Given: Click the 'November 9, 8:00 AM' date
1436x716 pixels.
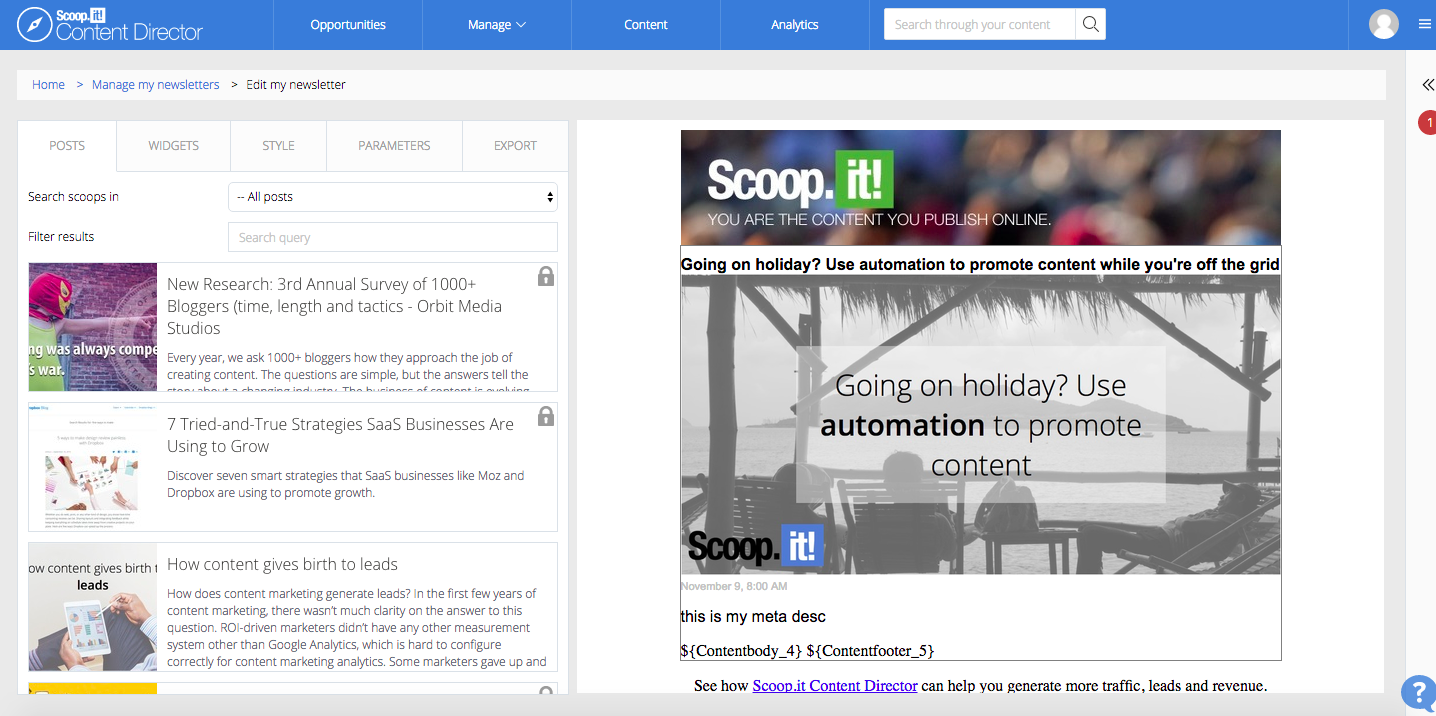Looking at the screenshot, I should point(734,586).
